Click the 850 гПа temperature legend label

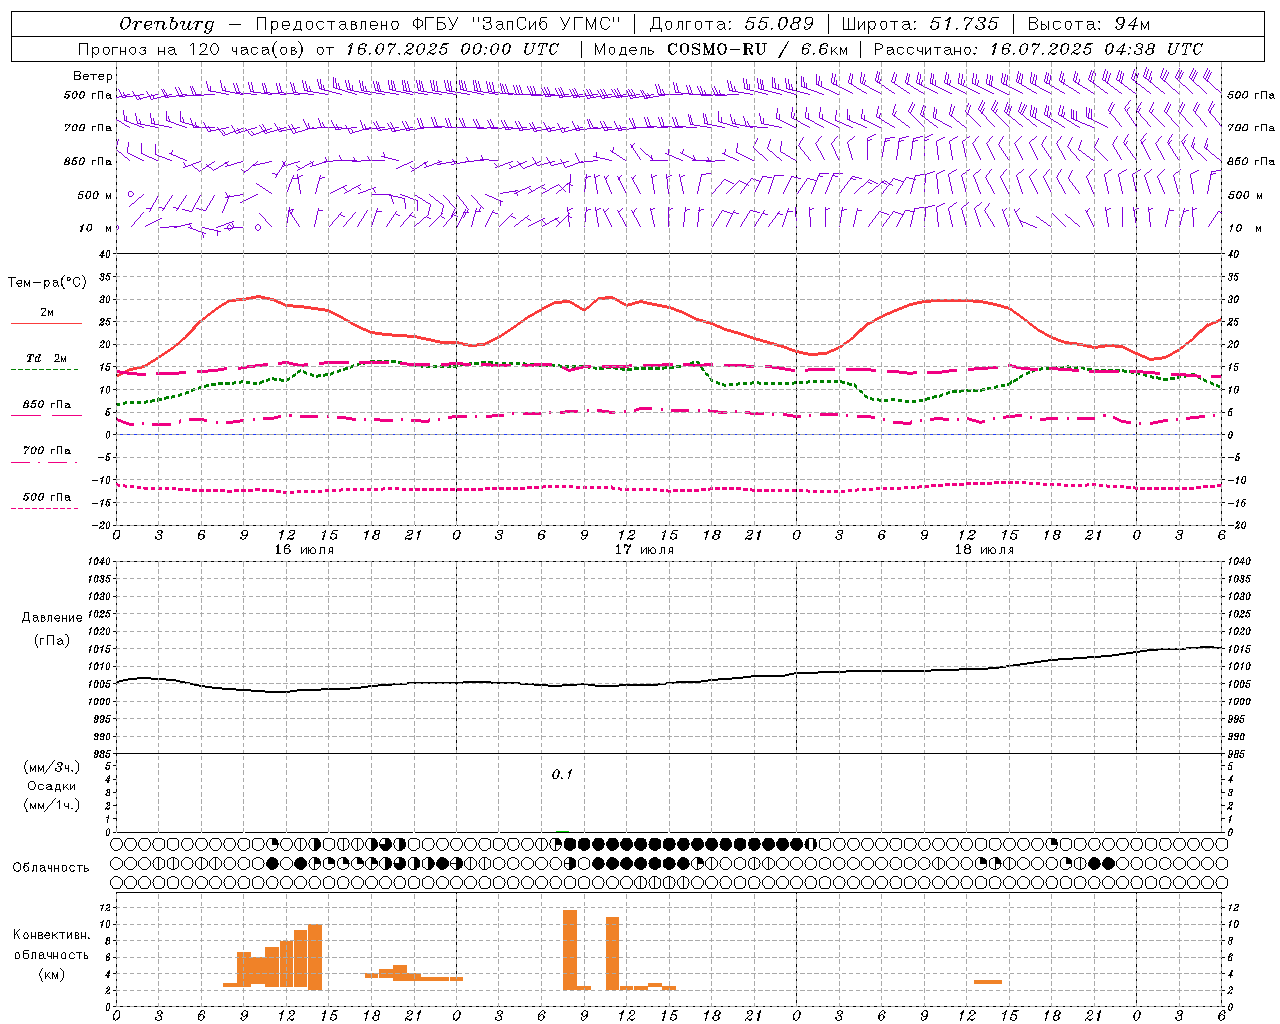pyautogui.click(x=47, y=405)
